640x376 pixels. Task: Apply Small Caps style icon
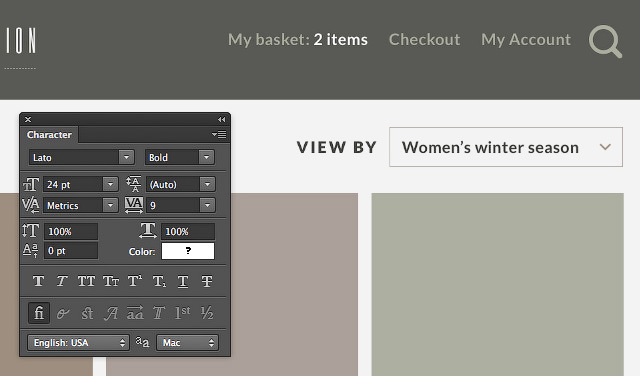[111, 281]
